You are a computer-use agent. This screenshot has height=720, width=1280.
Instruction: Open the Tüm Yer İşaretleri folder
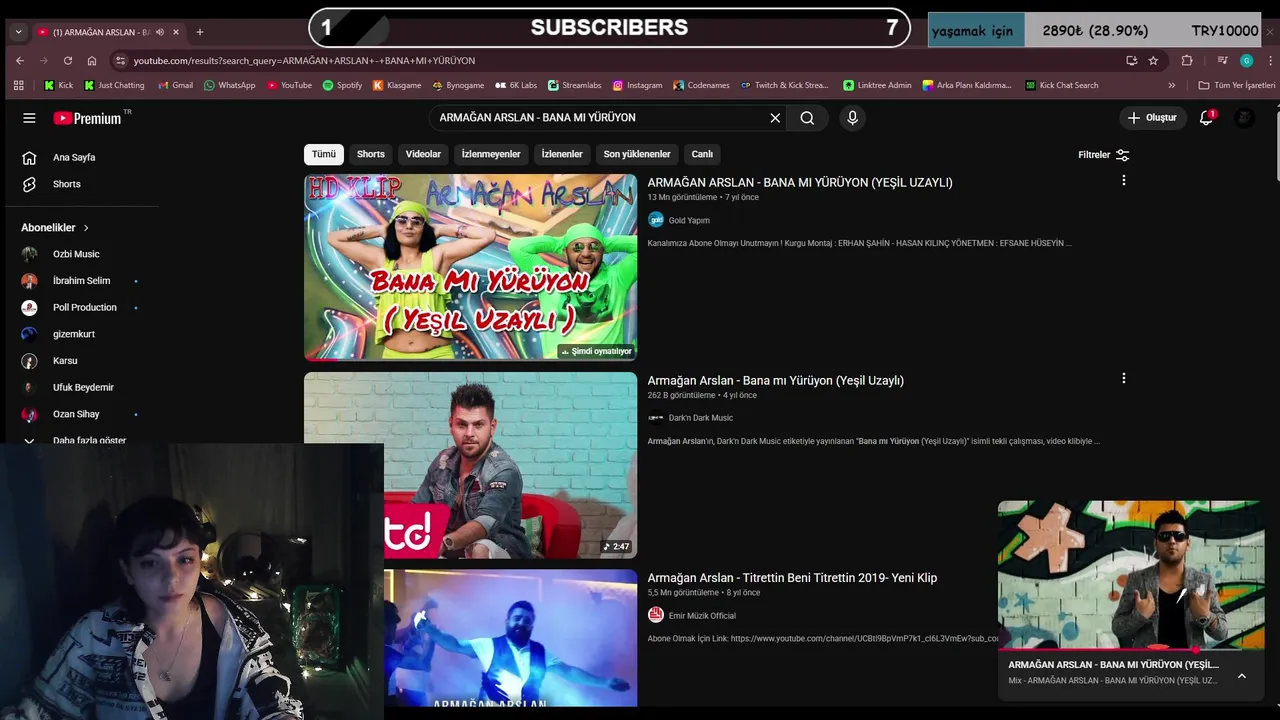pos(1237,85)
